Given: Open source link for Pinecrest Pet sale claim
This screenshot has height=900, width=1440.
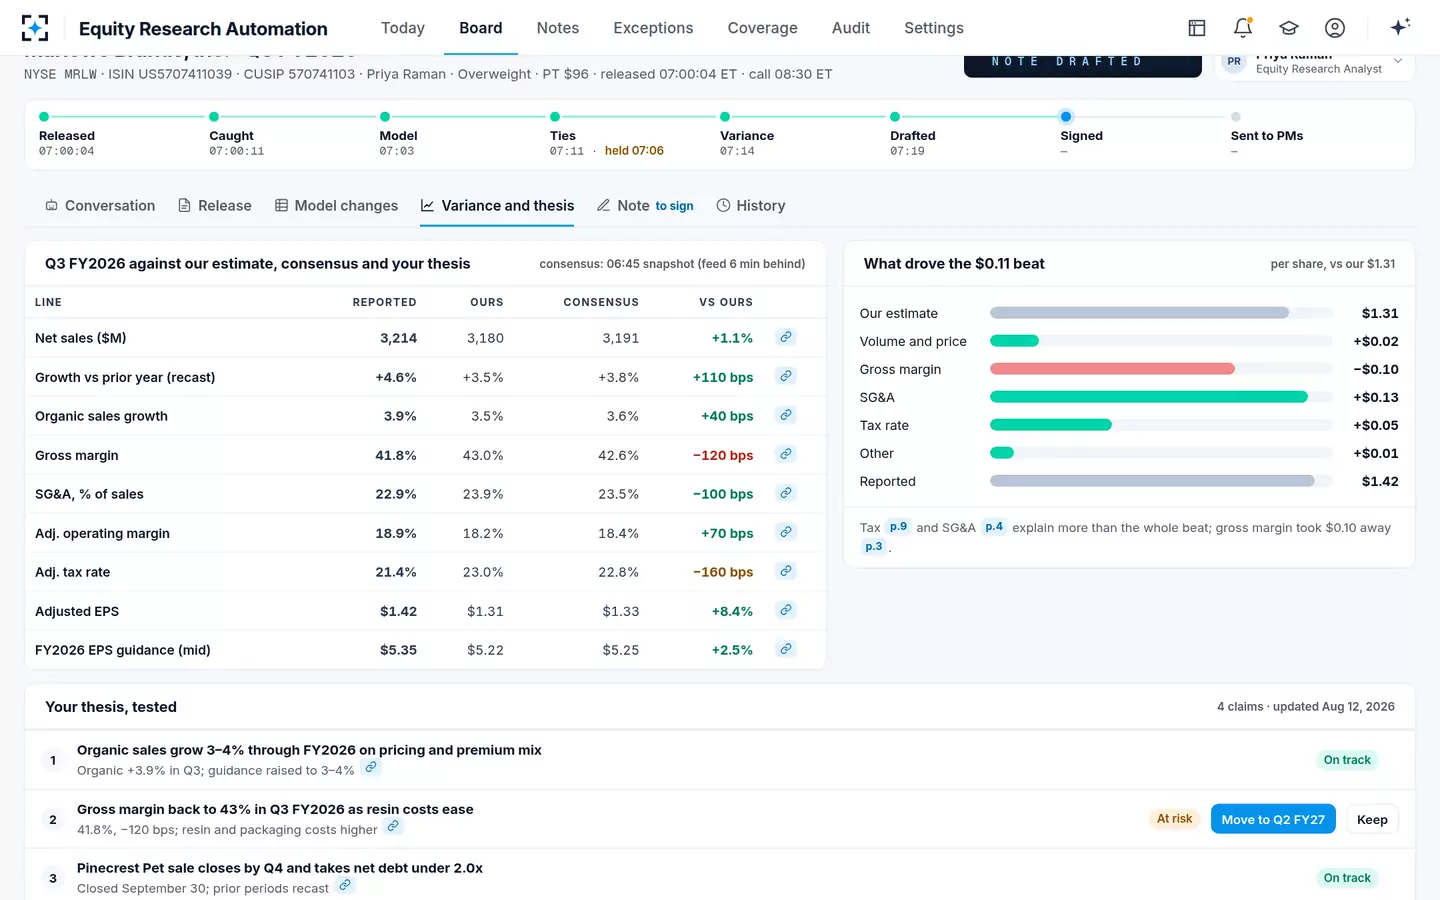Looking at the screenshot, I should click(345, 886).
